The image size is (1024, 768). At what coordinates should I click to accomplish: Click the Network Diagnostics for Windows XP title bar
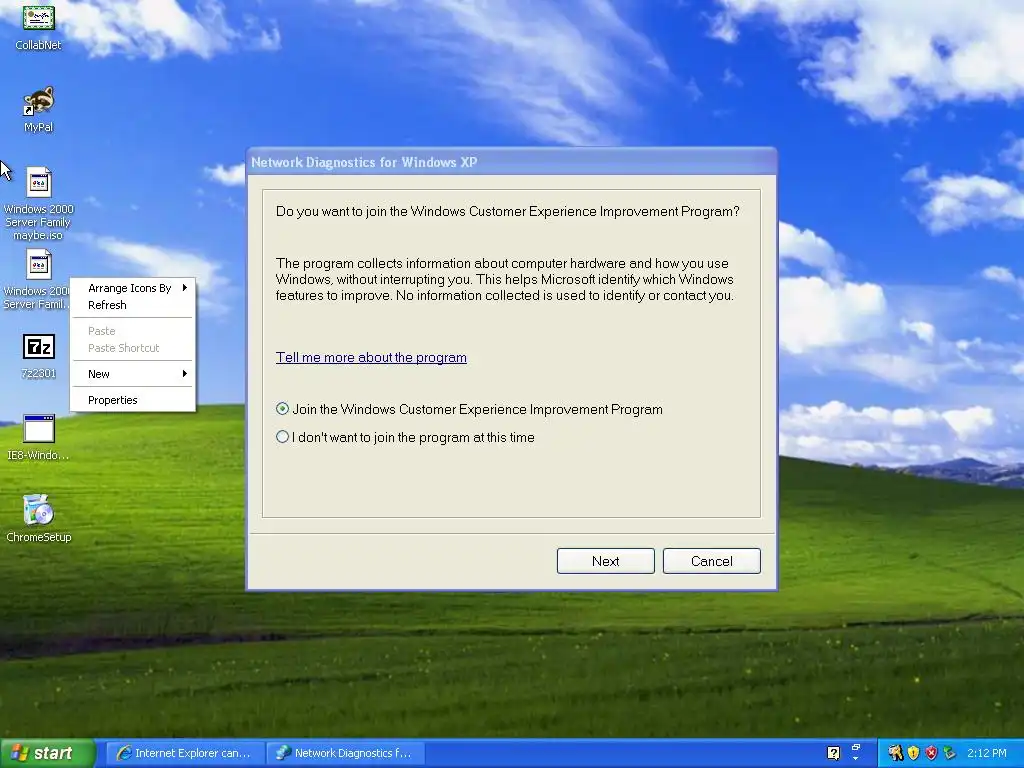(x=511, y=162)
